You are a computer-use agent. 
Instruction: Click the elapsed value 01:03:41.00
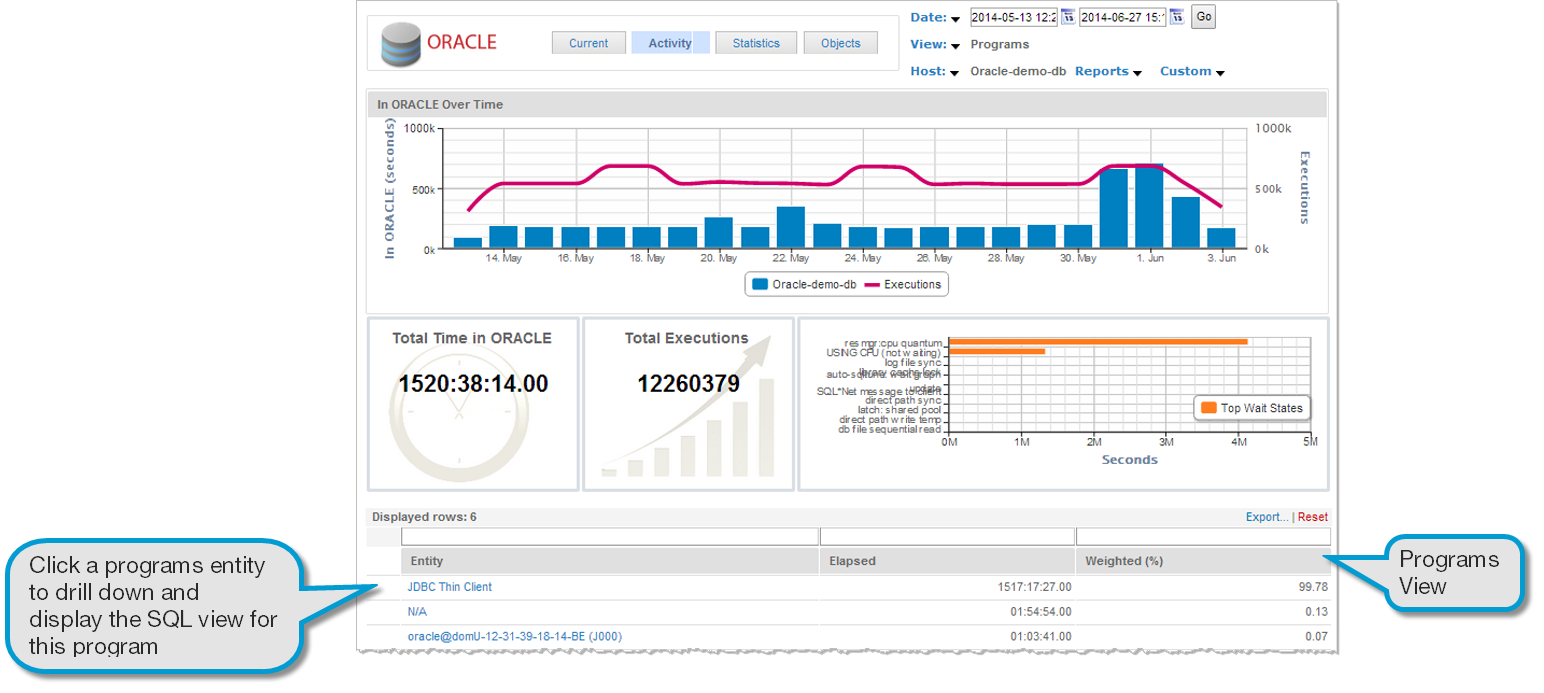[x=1040, y=636]
